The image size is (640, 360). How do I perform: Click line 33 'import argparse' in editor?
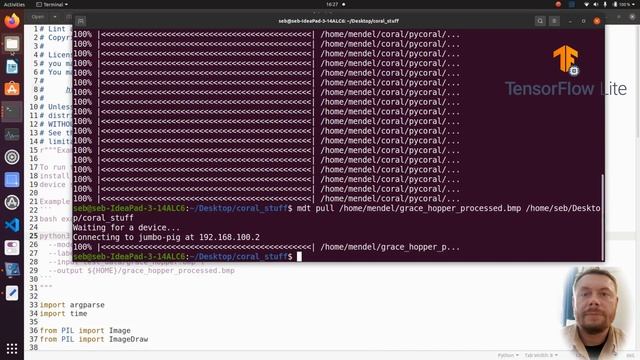pos(72,305)
